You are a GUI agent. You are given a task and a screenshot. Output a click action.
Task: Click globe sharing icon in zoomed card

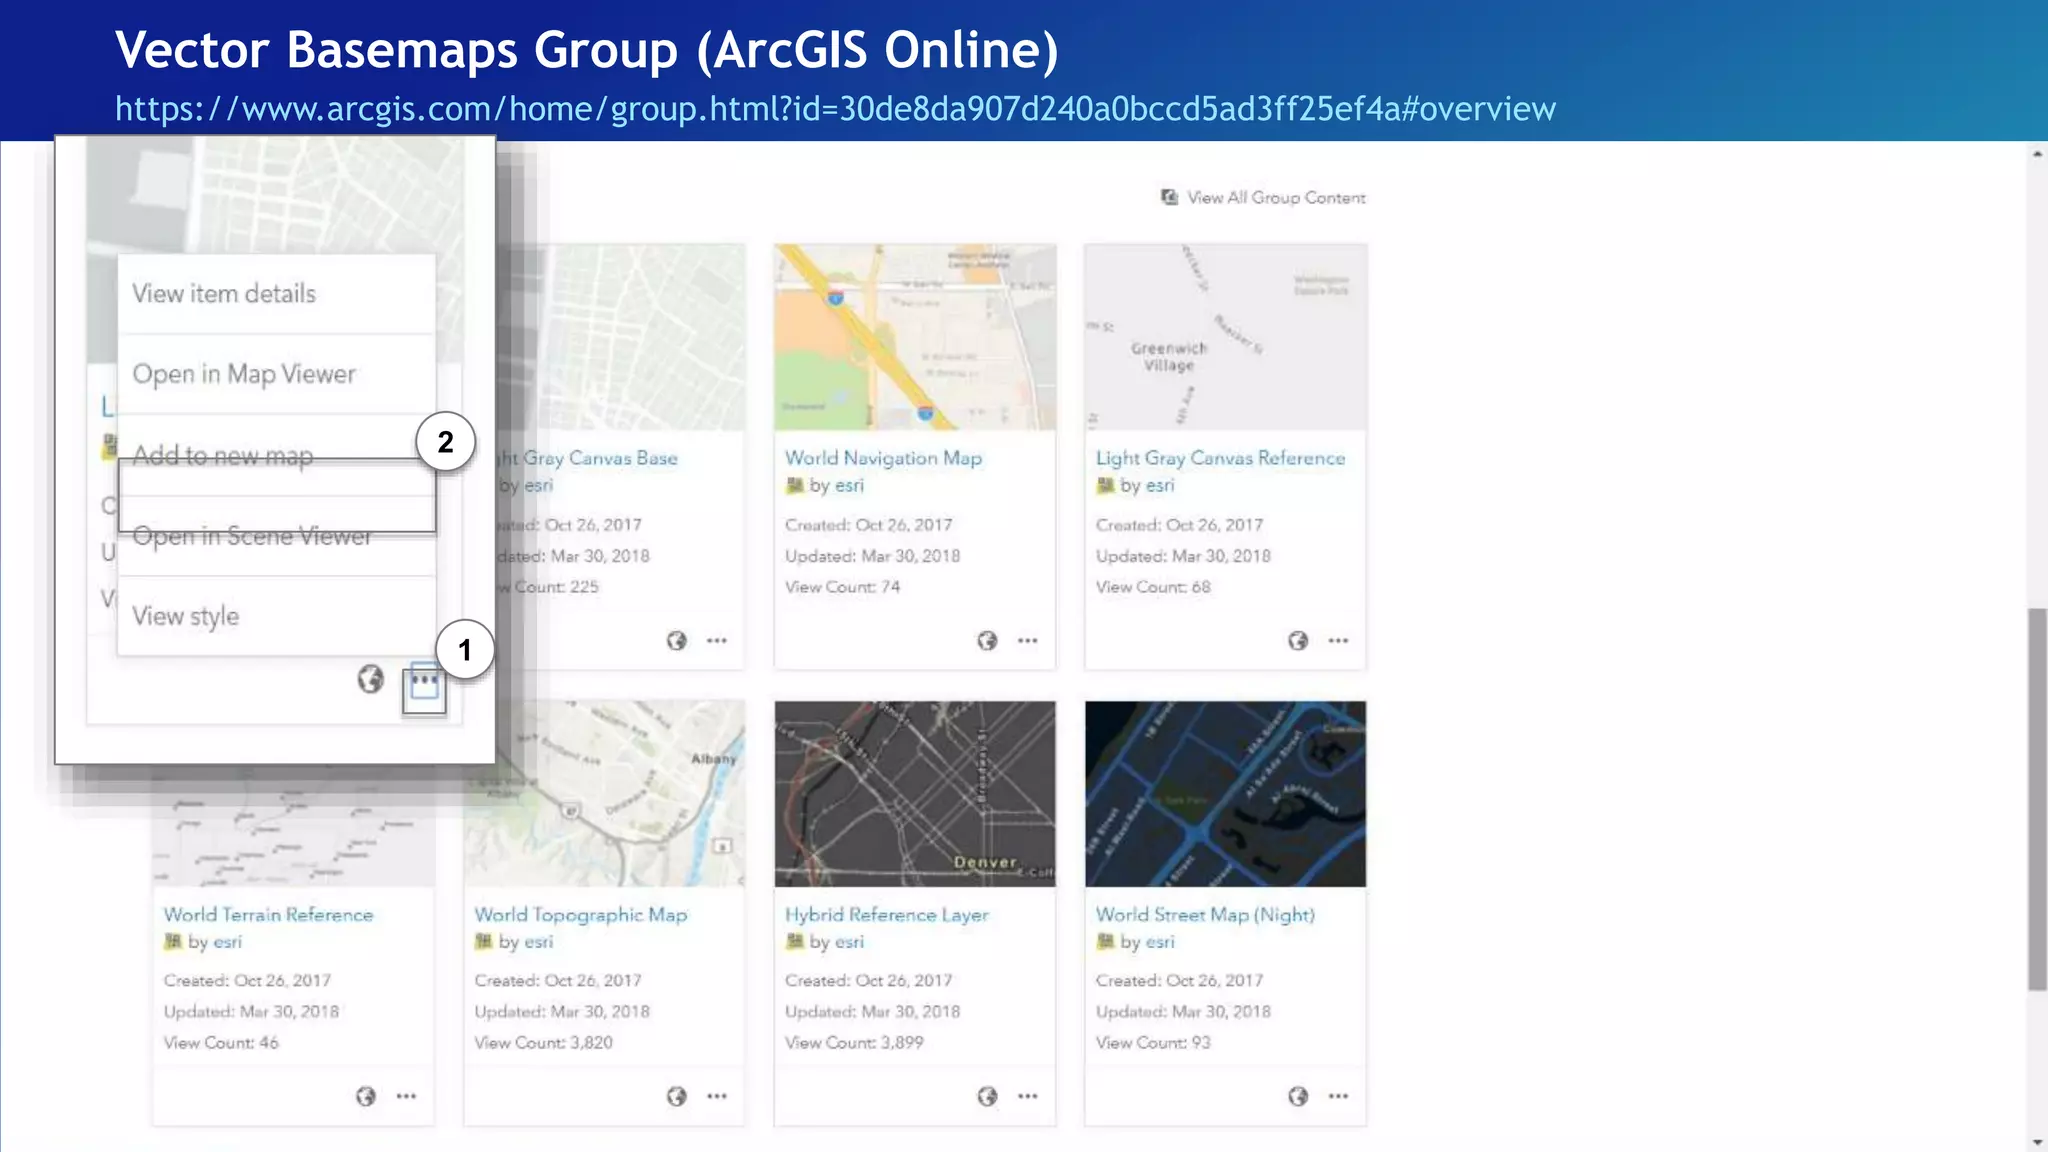click(370, 679)
